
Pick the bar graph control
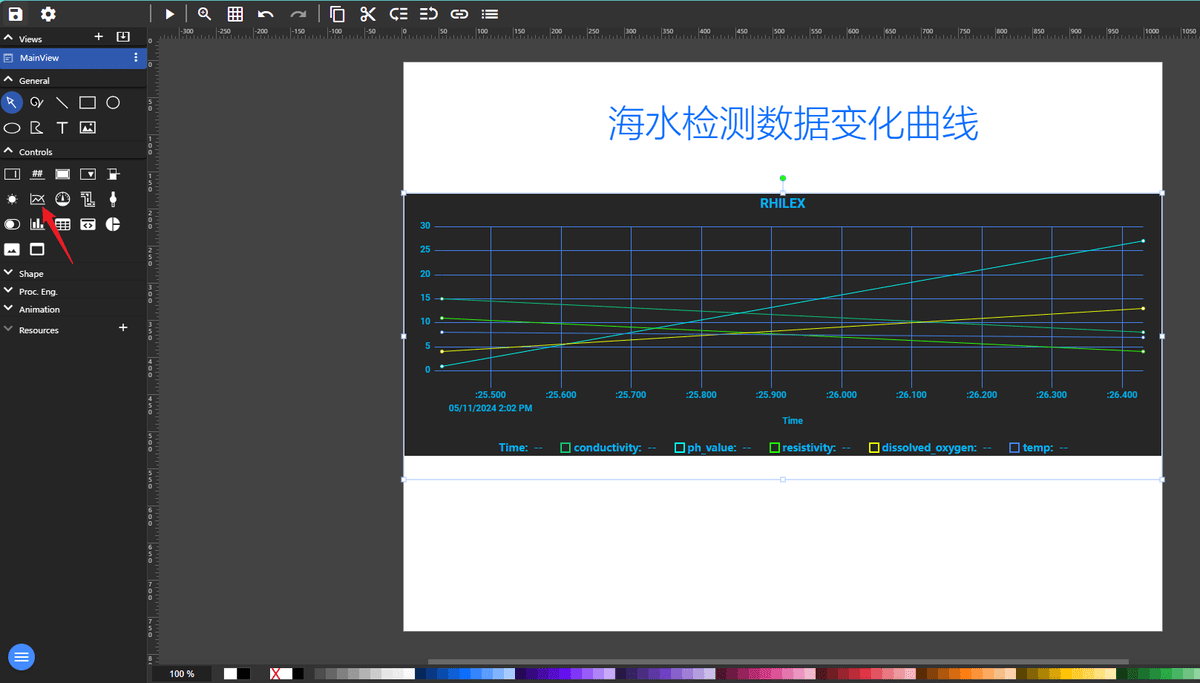point(37,224)
